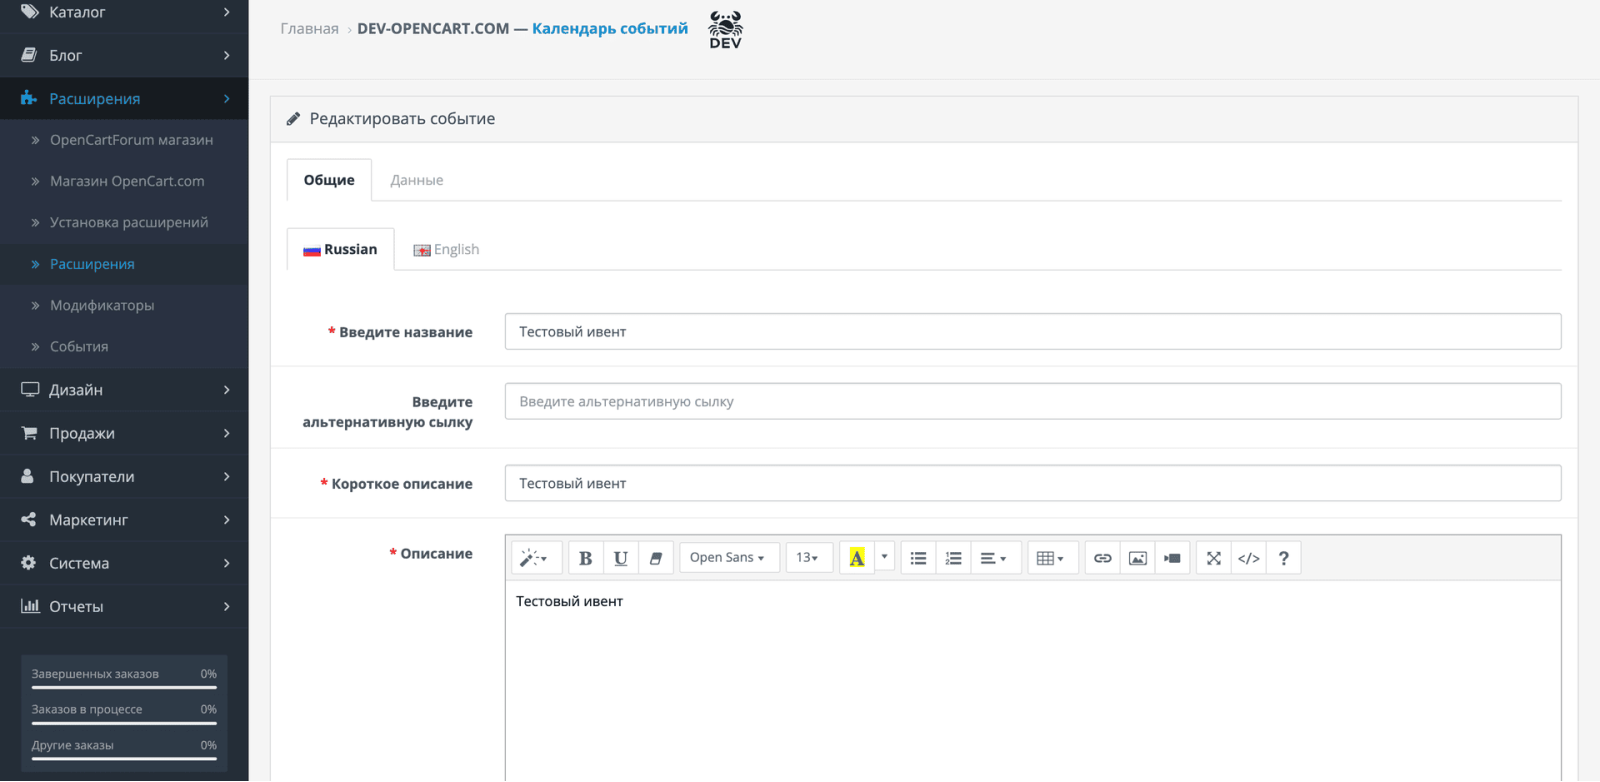Collapse the Расширения sidebar menu

click(124, 98)
